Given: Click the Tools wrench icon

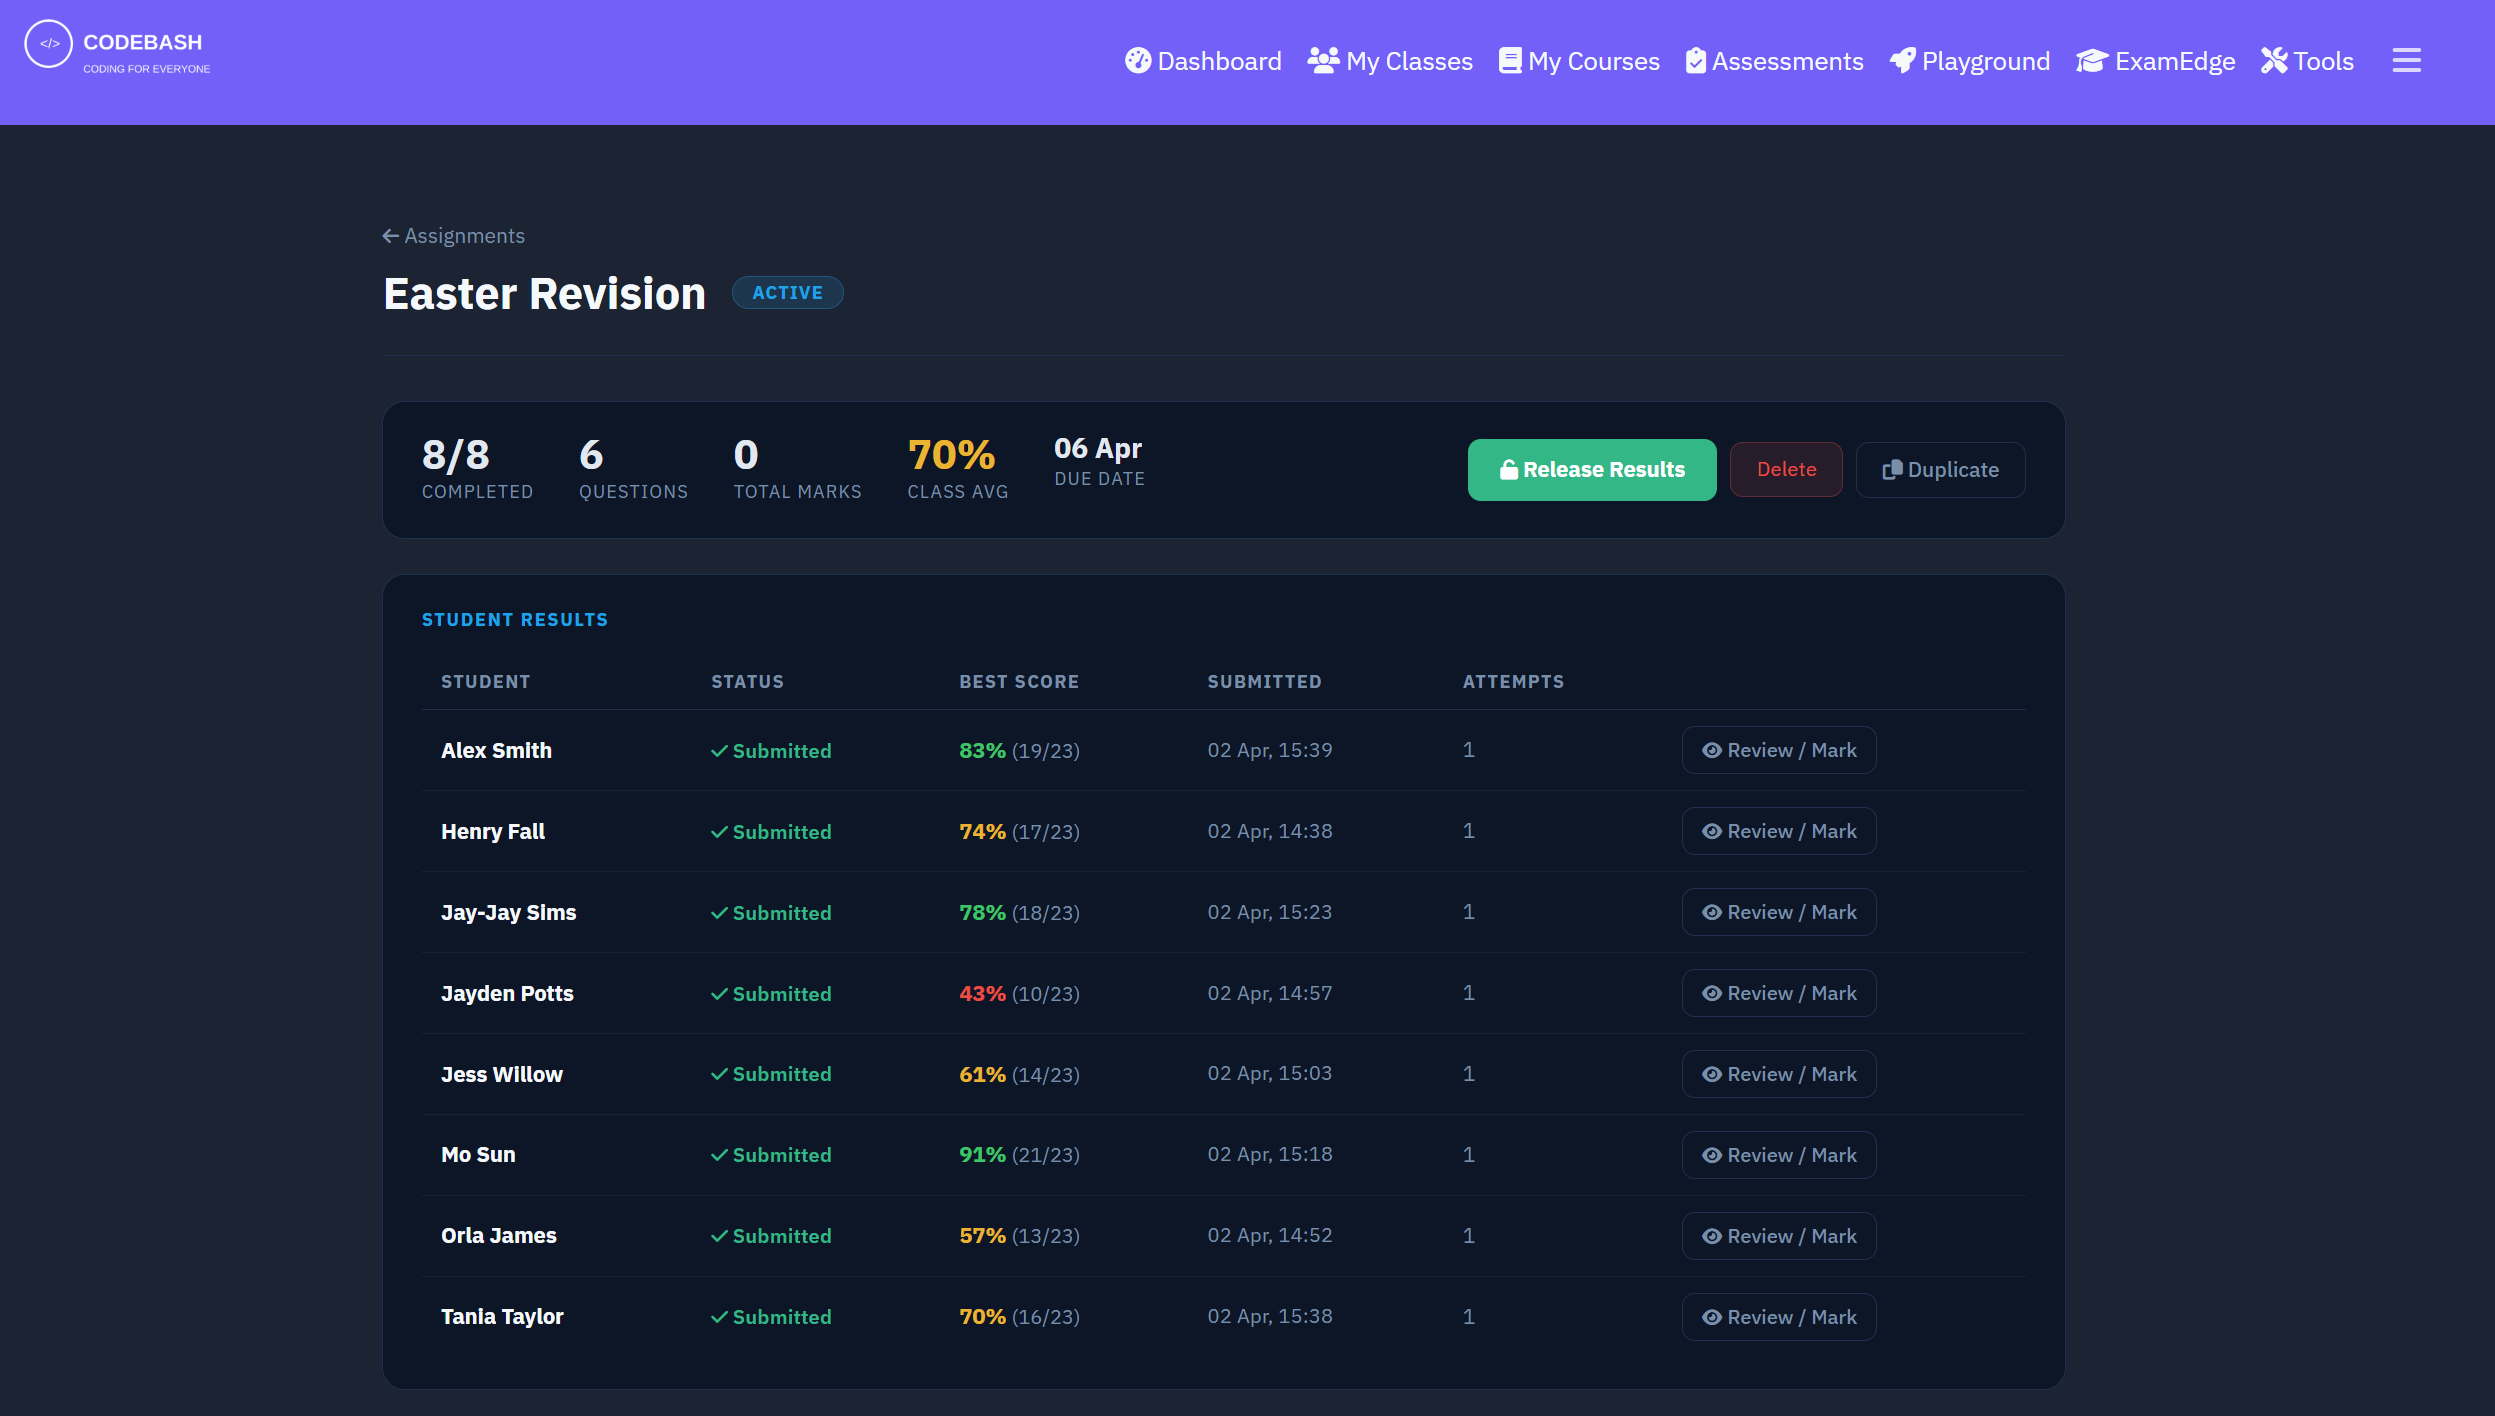Looking at the screenshot, I should (2274, 61).
